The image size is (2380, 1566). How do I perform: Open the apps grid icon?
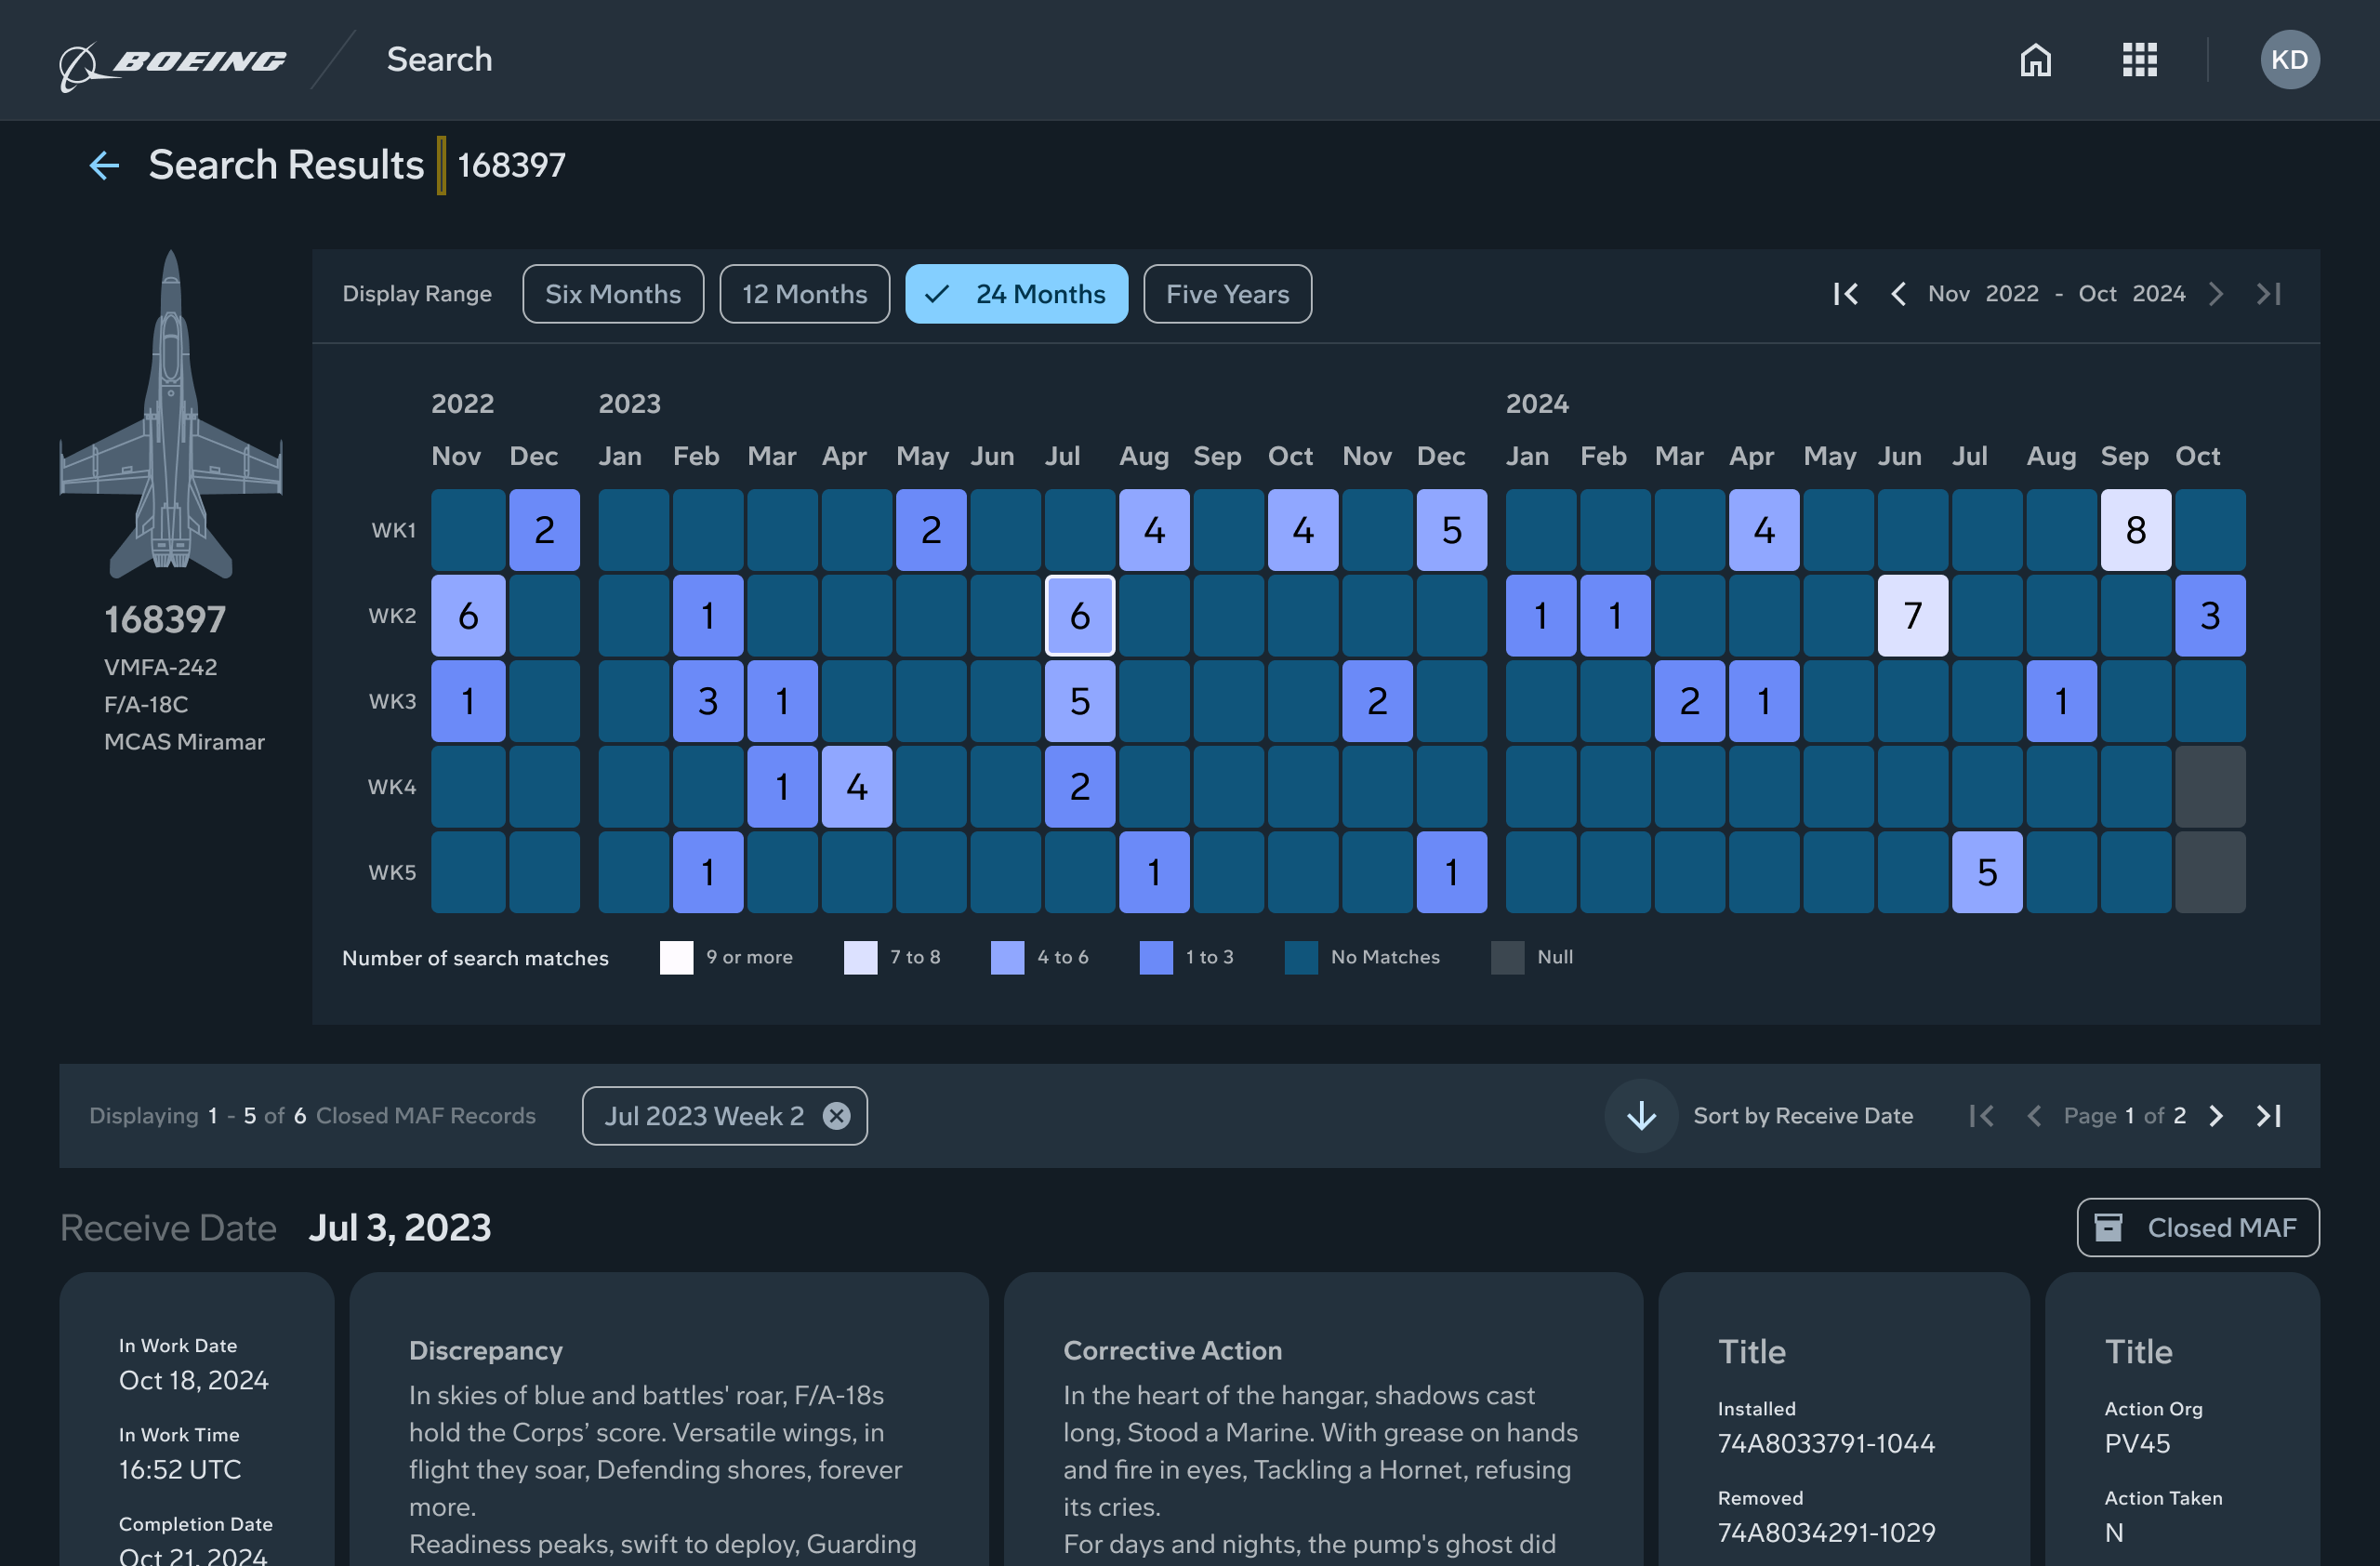pyautogui.click(x=2140, y=60)
